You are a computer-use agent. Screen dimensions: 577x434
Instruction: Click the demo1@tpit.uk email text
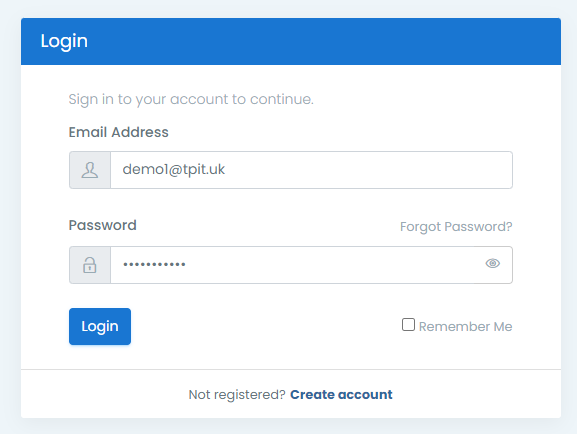pos(174,170)
